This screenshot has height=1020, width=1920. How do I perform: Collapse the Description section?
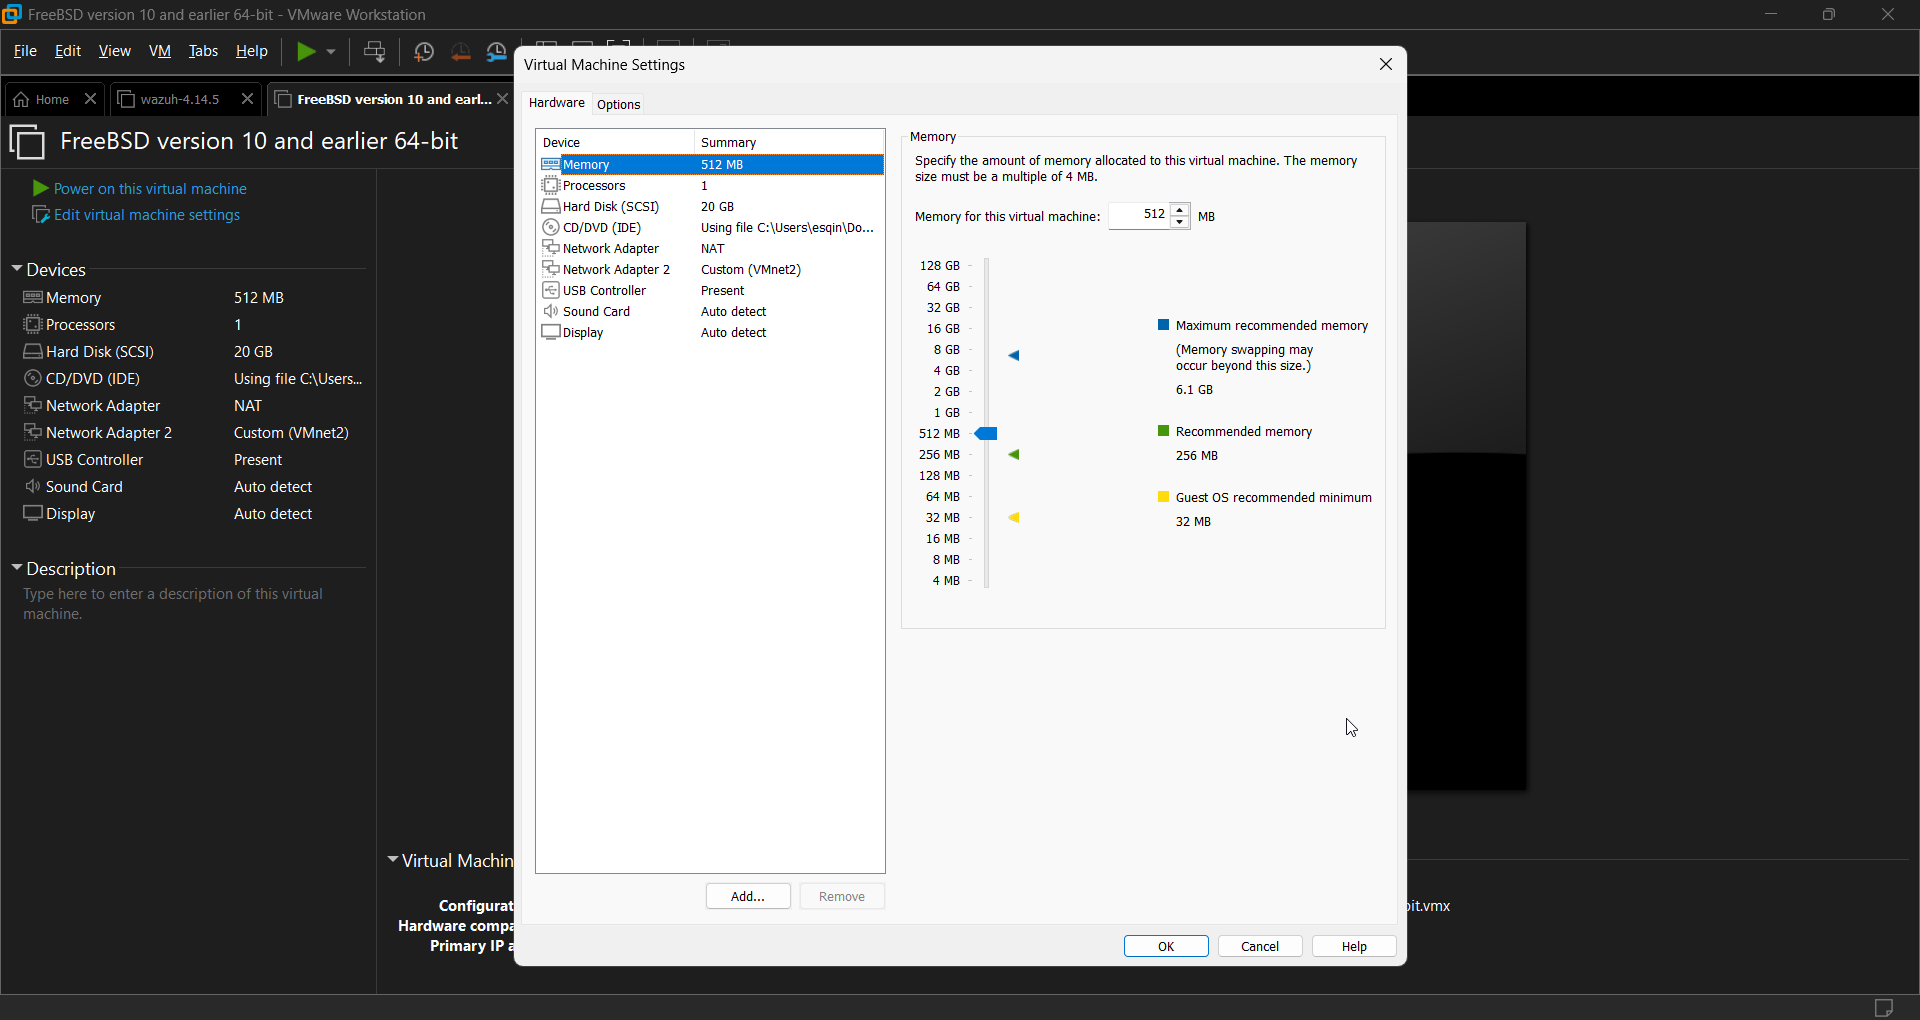pos(17,568)
